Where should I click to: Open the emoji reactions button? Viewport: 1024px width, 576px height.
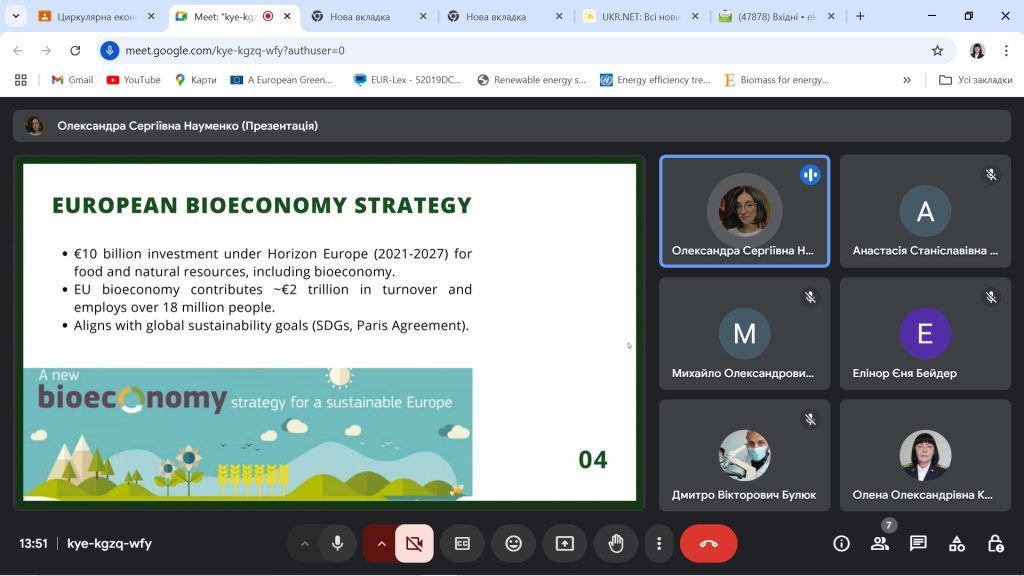(514, 543)
